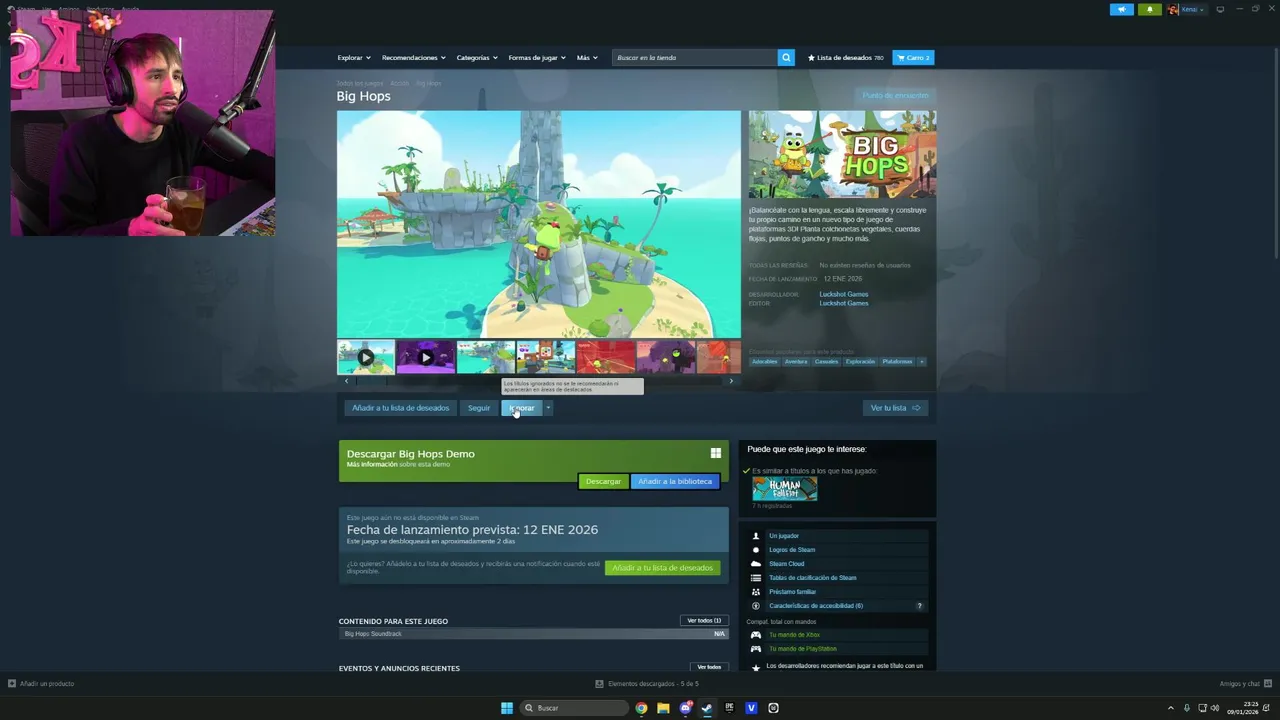Click the accessibility question mark help icon

coord(920,606)
